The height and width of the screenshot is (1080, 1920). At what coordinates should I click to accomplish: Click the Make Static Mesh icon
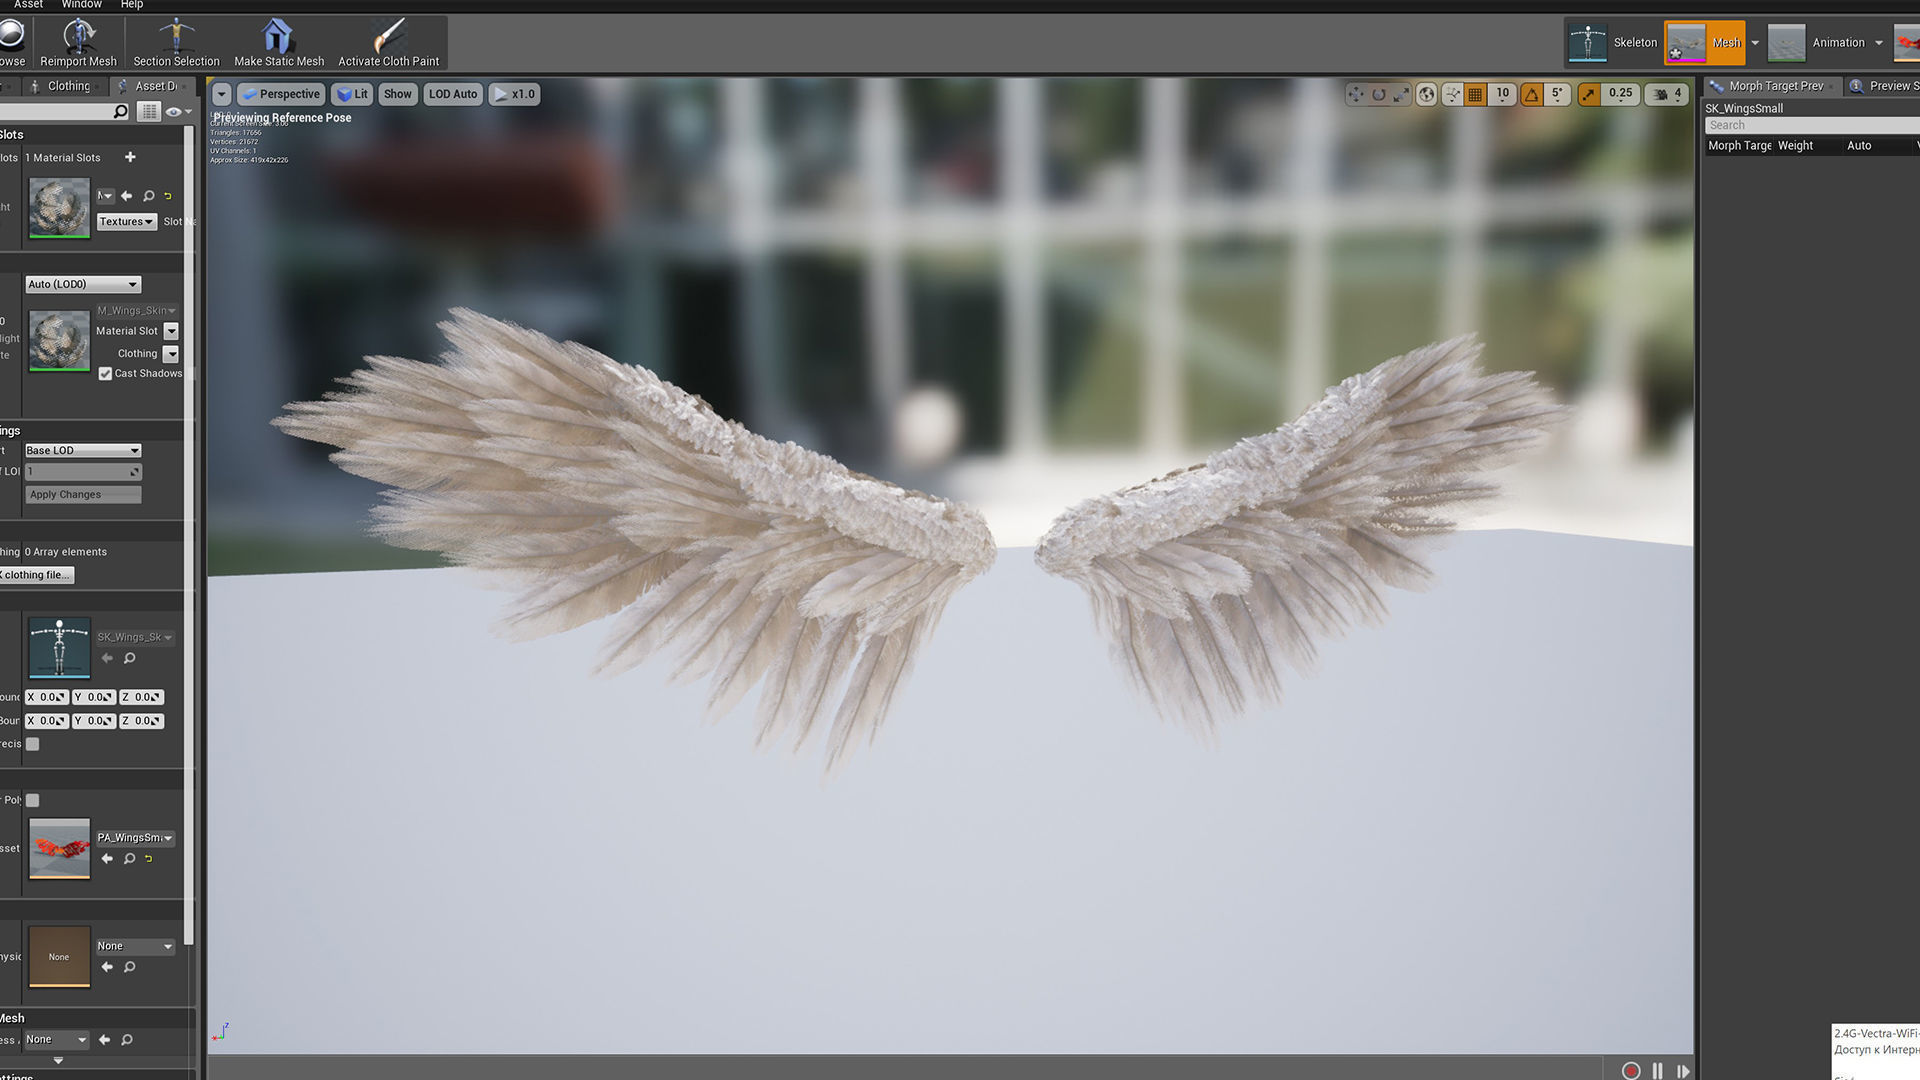click(279, 42)
